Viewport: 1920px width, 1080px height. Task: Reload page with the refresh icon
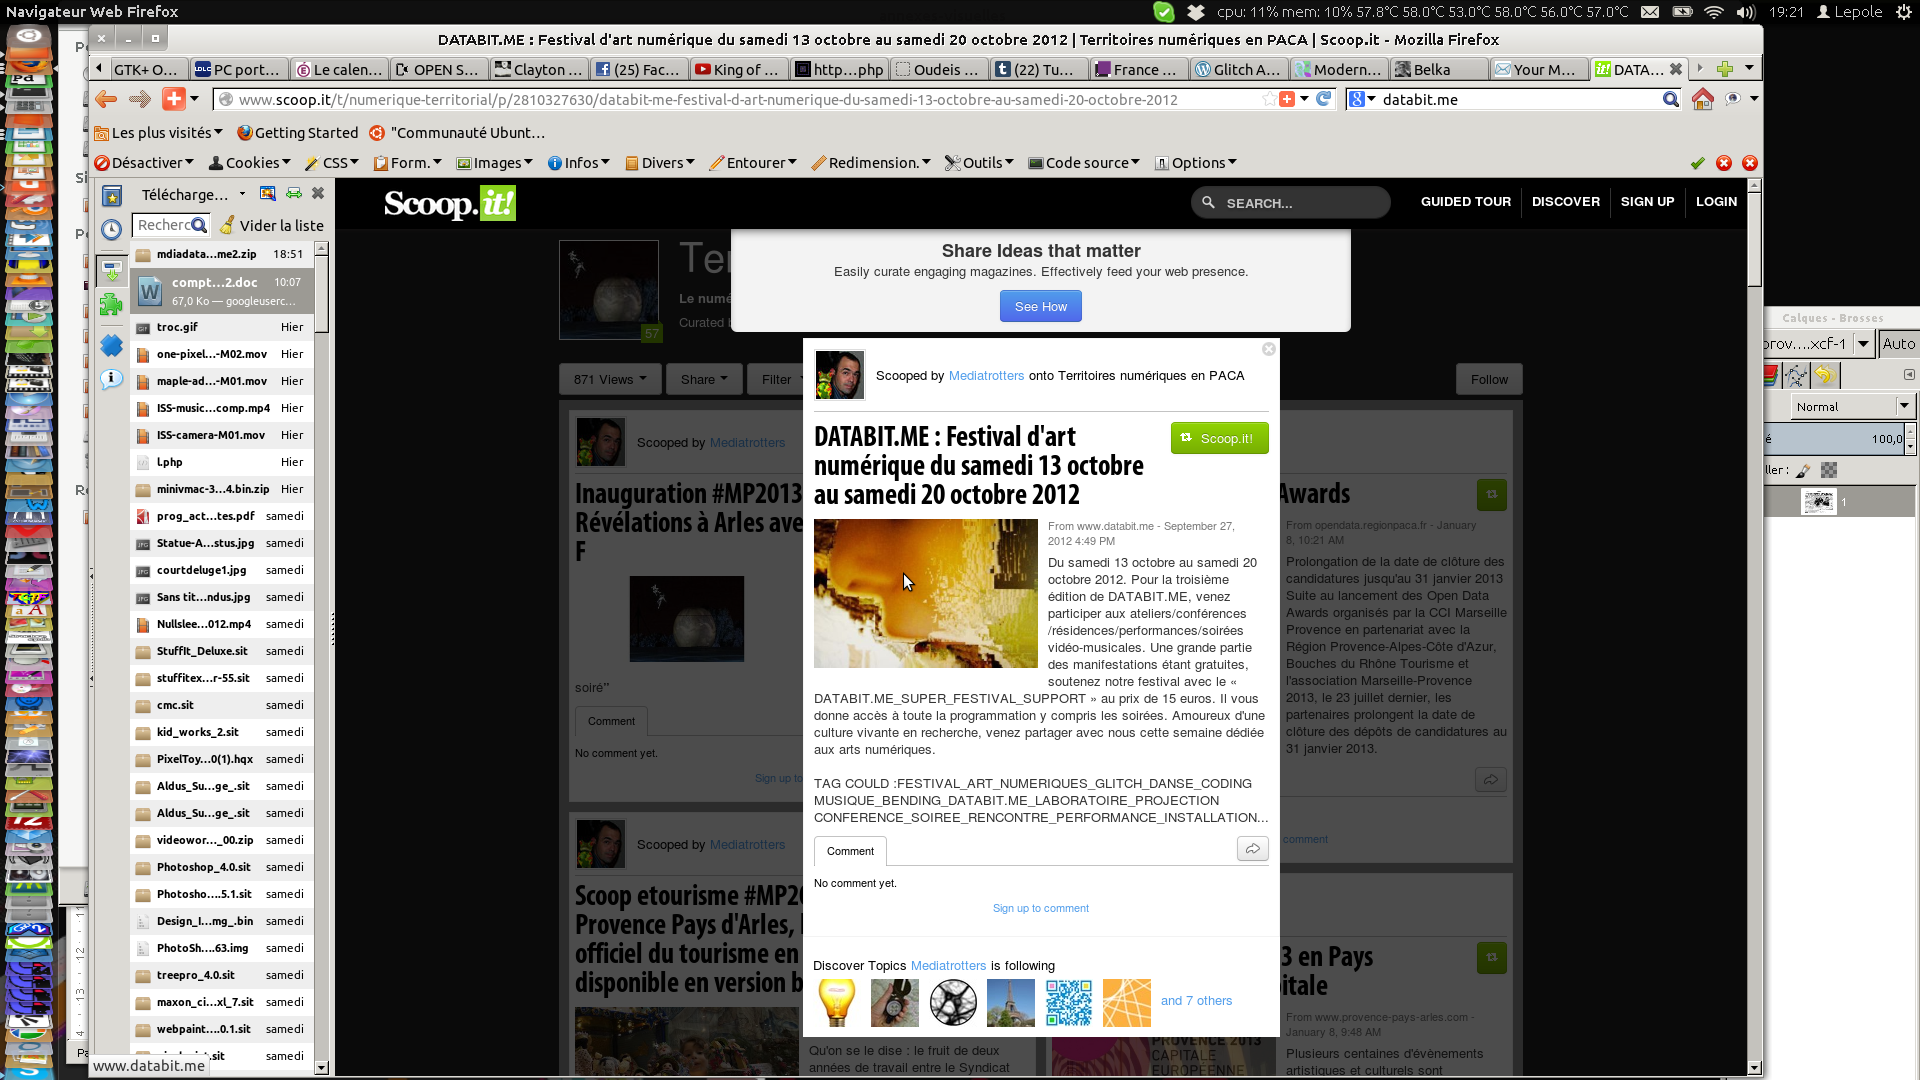click(x=1324, y=99)
